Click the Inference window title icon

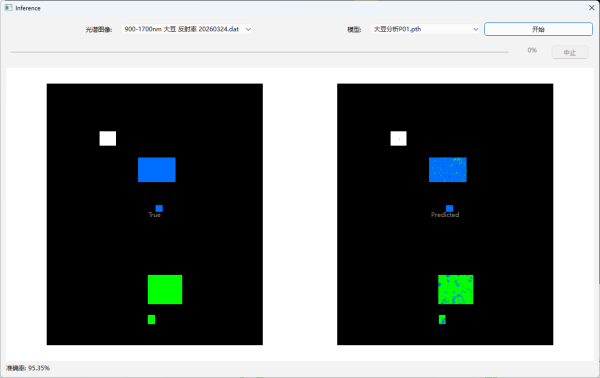point(8,8)
